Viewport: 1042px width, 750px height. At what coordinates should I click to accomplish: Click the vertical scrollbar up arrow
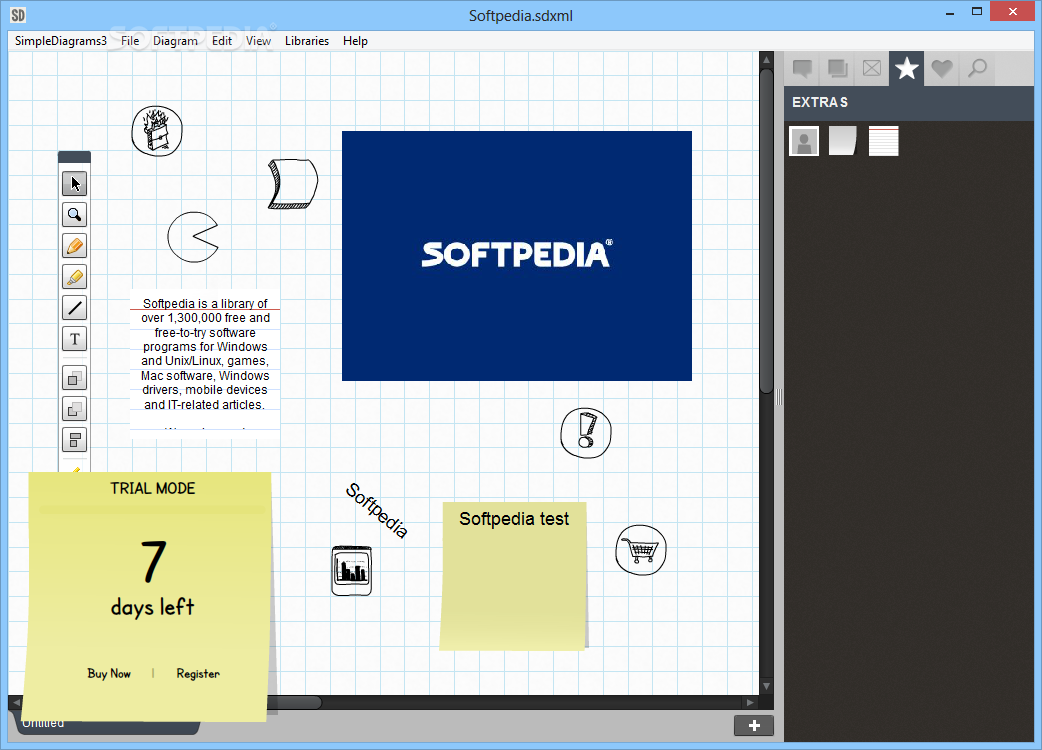(766, 59)
